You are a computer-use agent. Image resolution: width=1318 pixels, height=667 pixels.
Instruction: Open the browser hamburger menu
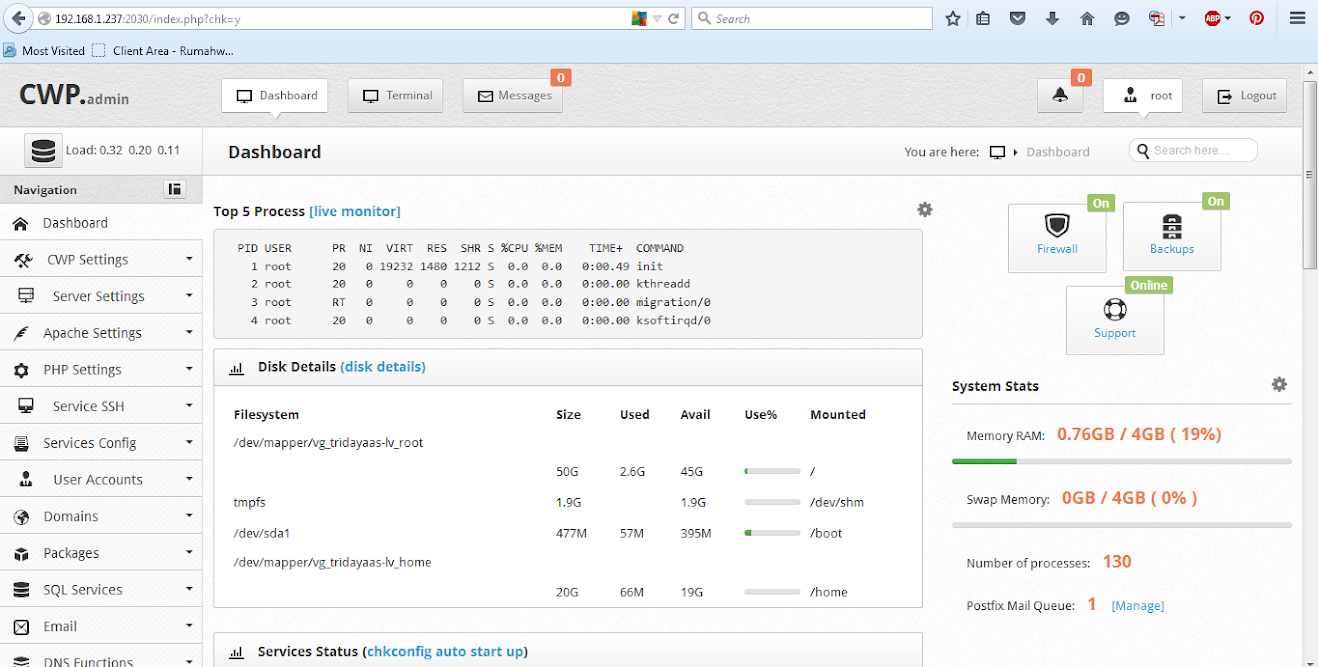click(1298, 18)
